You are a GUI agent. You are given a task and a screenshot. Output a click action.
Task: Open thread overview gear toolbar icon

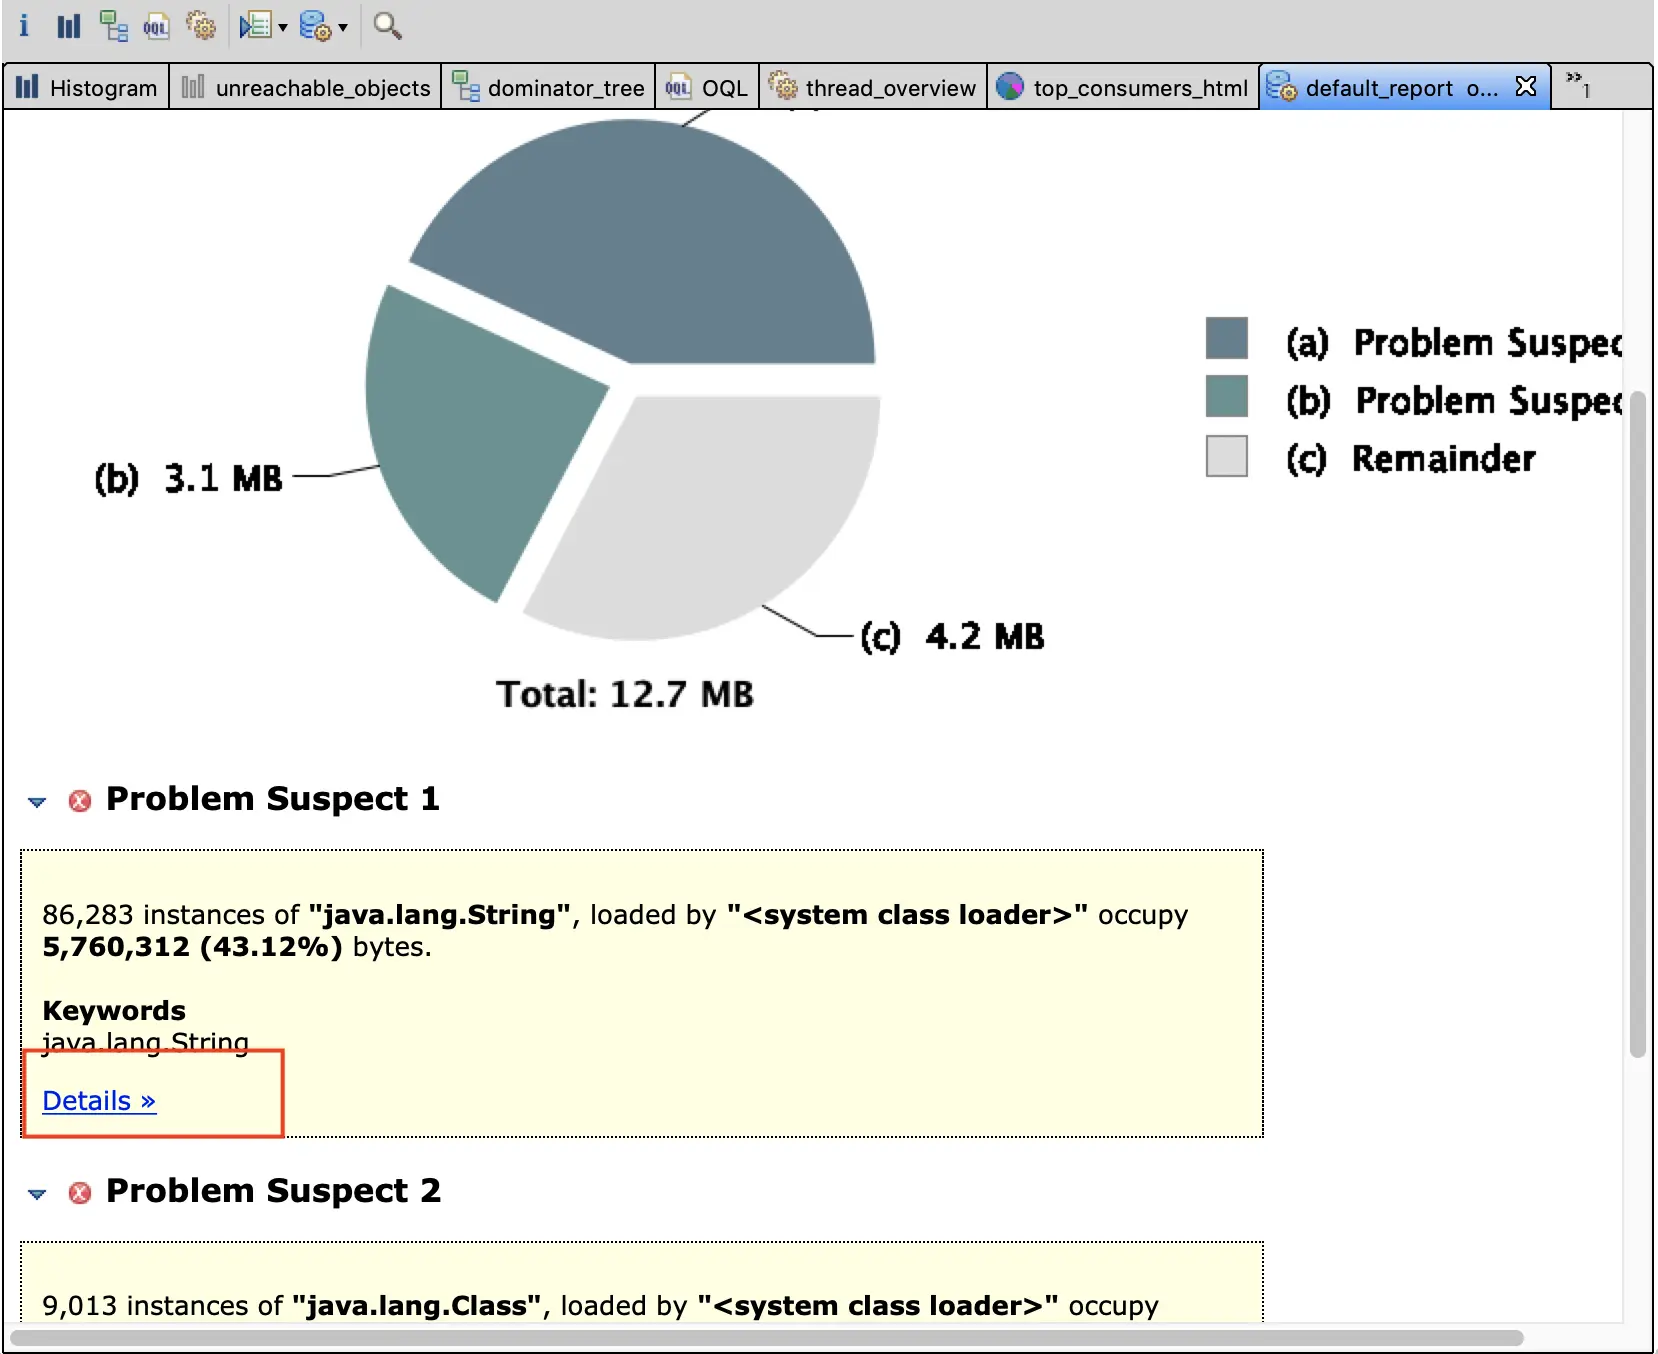point(201,25)
